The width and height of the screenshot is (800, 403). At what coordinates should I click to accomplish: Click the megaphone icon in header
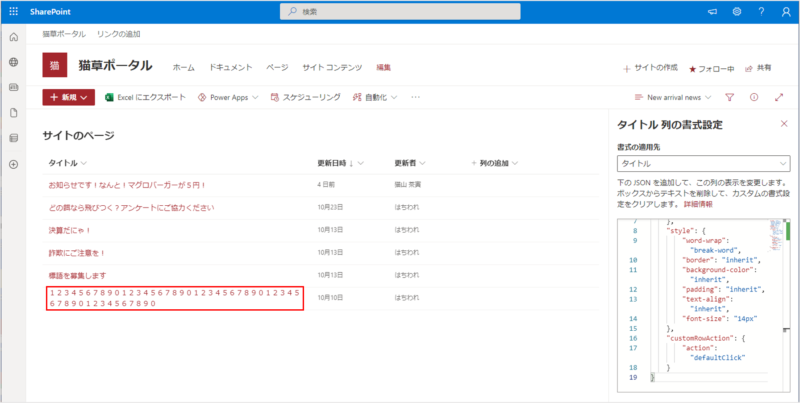[x=712, y=11]
